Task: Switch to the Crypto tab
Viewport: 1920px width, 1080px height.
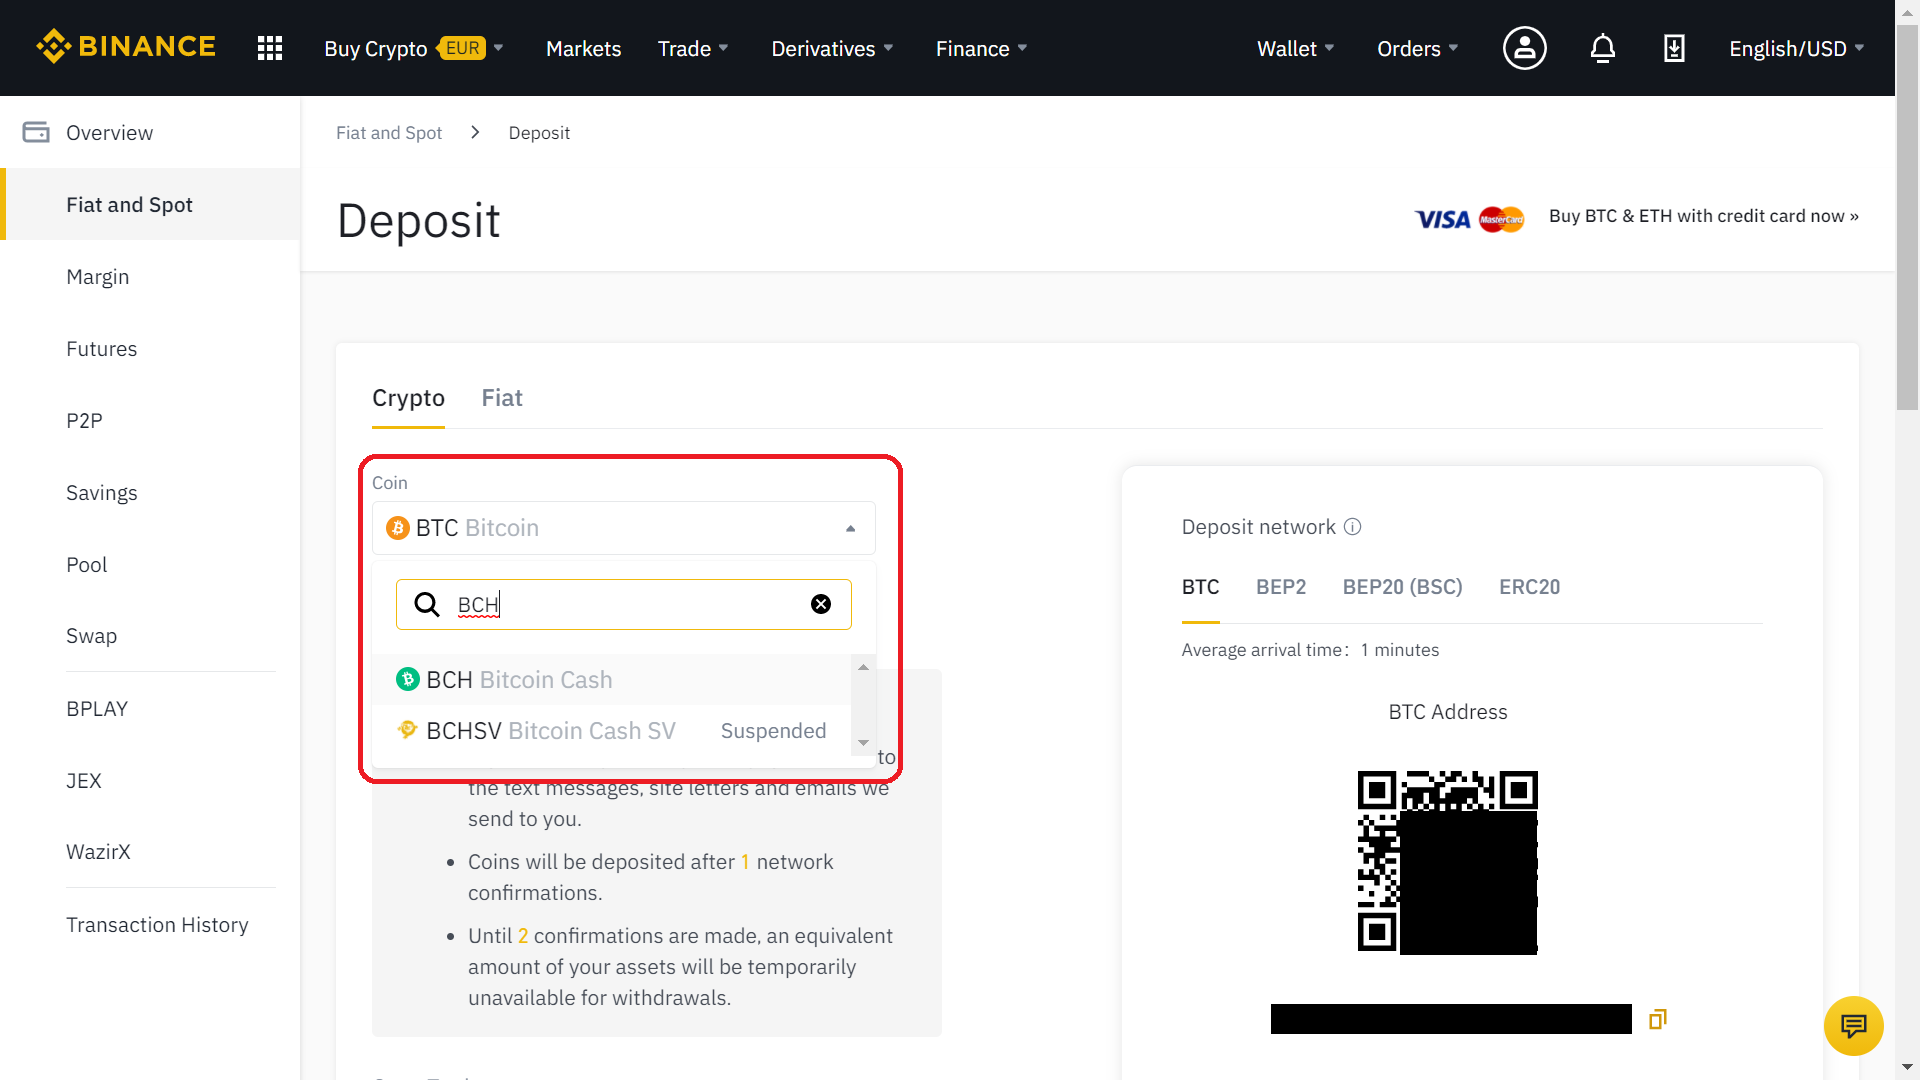Action: click(x=408, y=398)
